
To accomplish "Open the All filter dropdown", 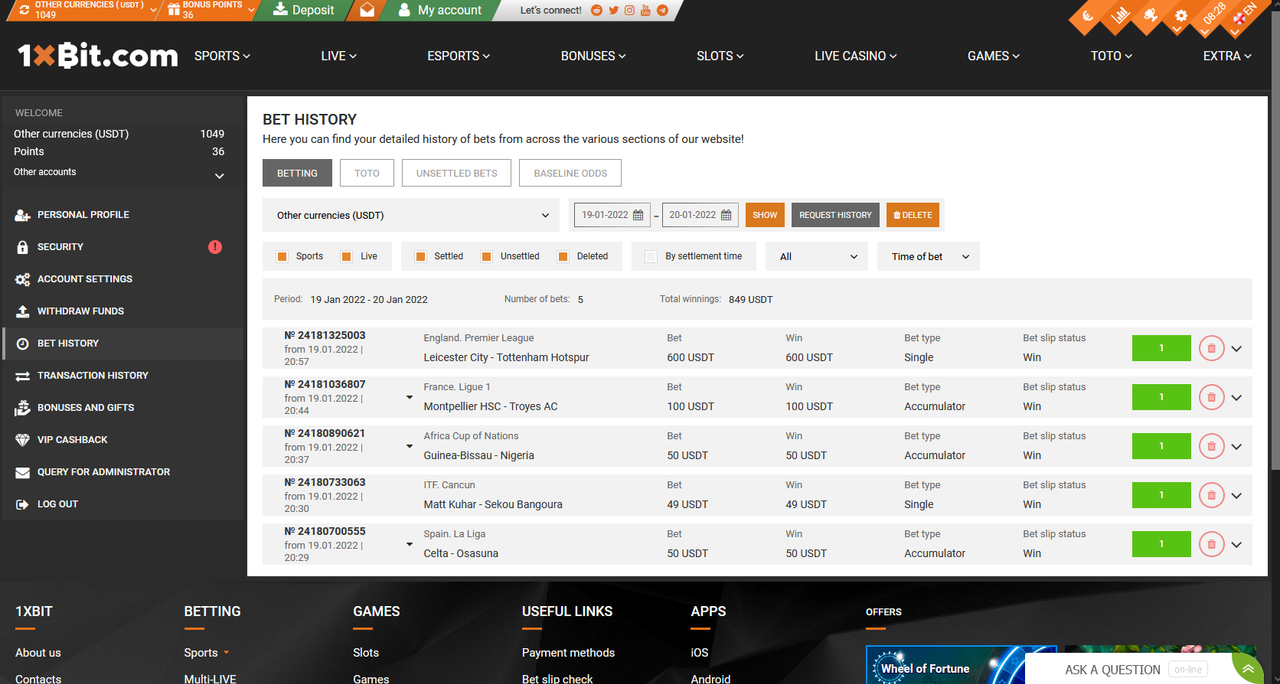I will [817, 257].
